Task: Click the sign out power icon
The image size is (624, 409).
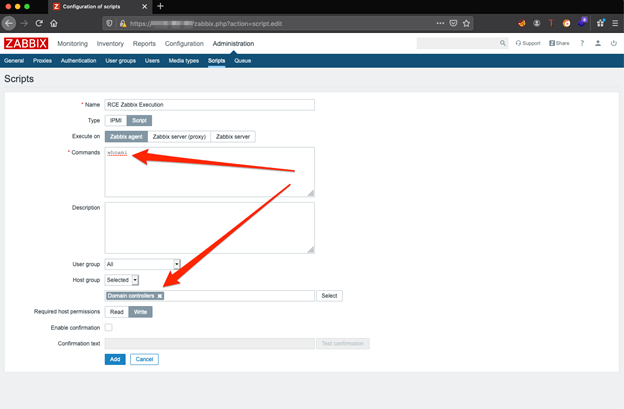Action: click(614, 43)
